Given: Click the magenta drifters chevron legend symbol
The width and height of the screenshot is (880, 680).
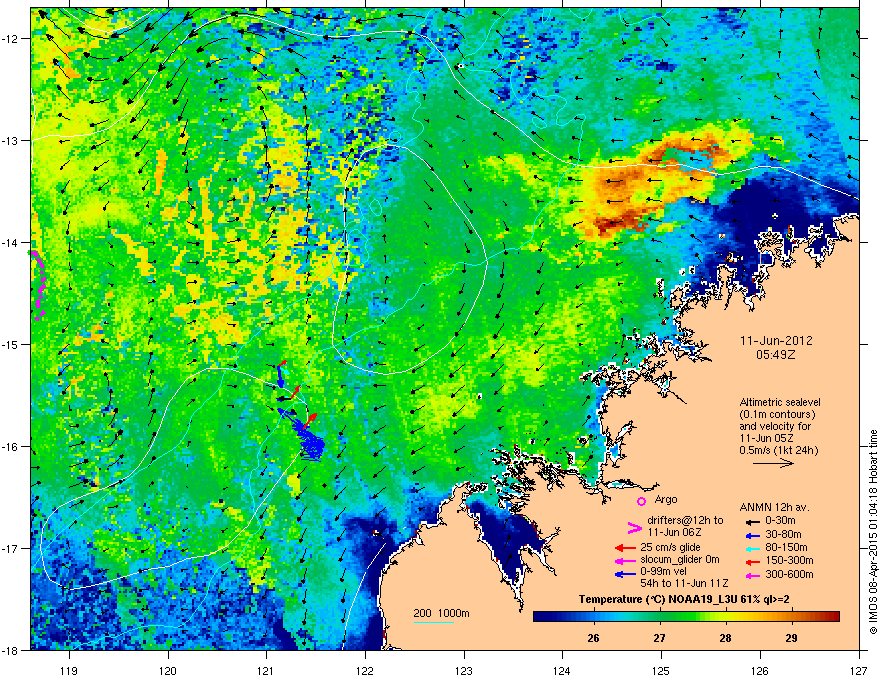Looking at the screenshot, I should pos(634,527).
